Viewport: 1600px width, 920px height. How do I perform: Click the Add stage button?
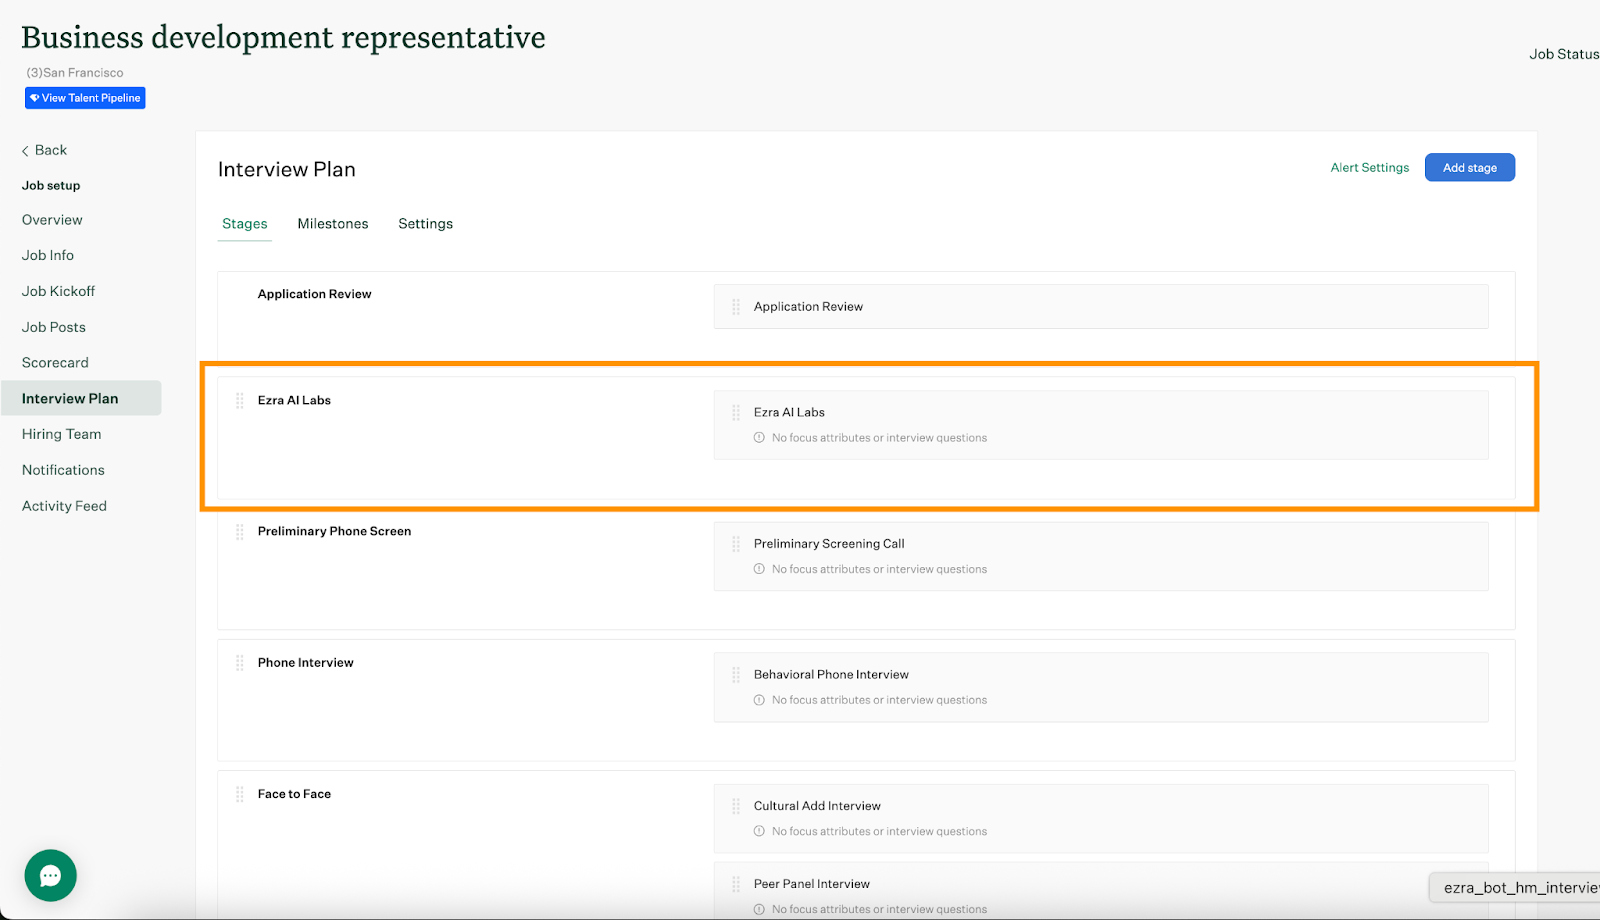coord(1469,168)
